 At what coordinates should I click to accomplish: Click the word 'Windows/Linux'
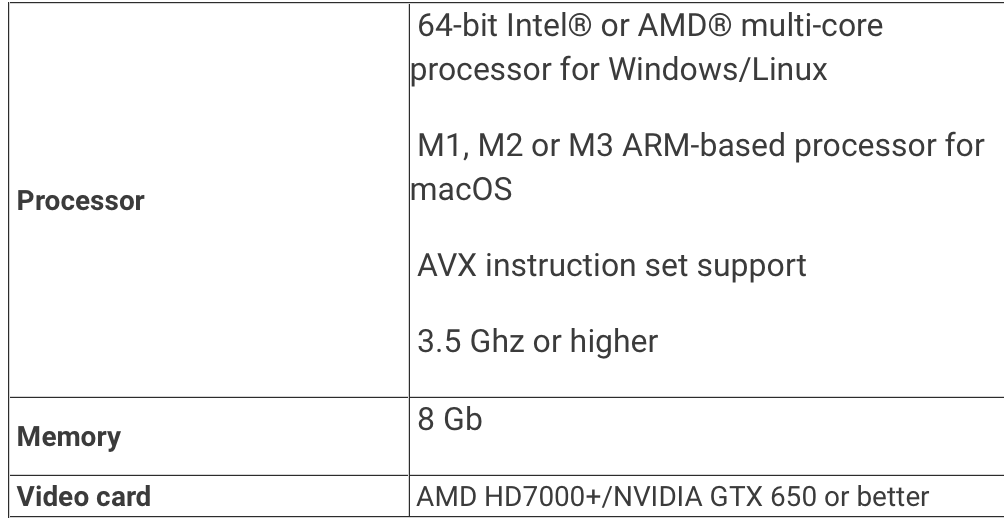click(717, 69)
